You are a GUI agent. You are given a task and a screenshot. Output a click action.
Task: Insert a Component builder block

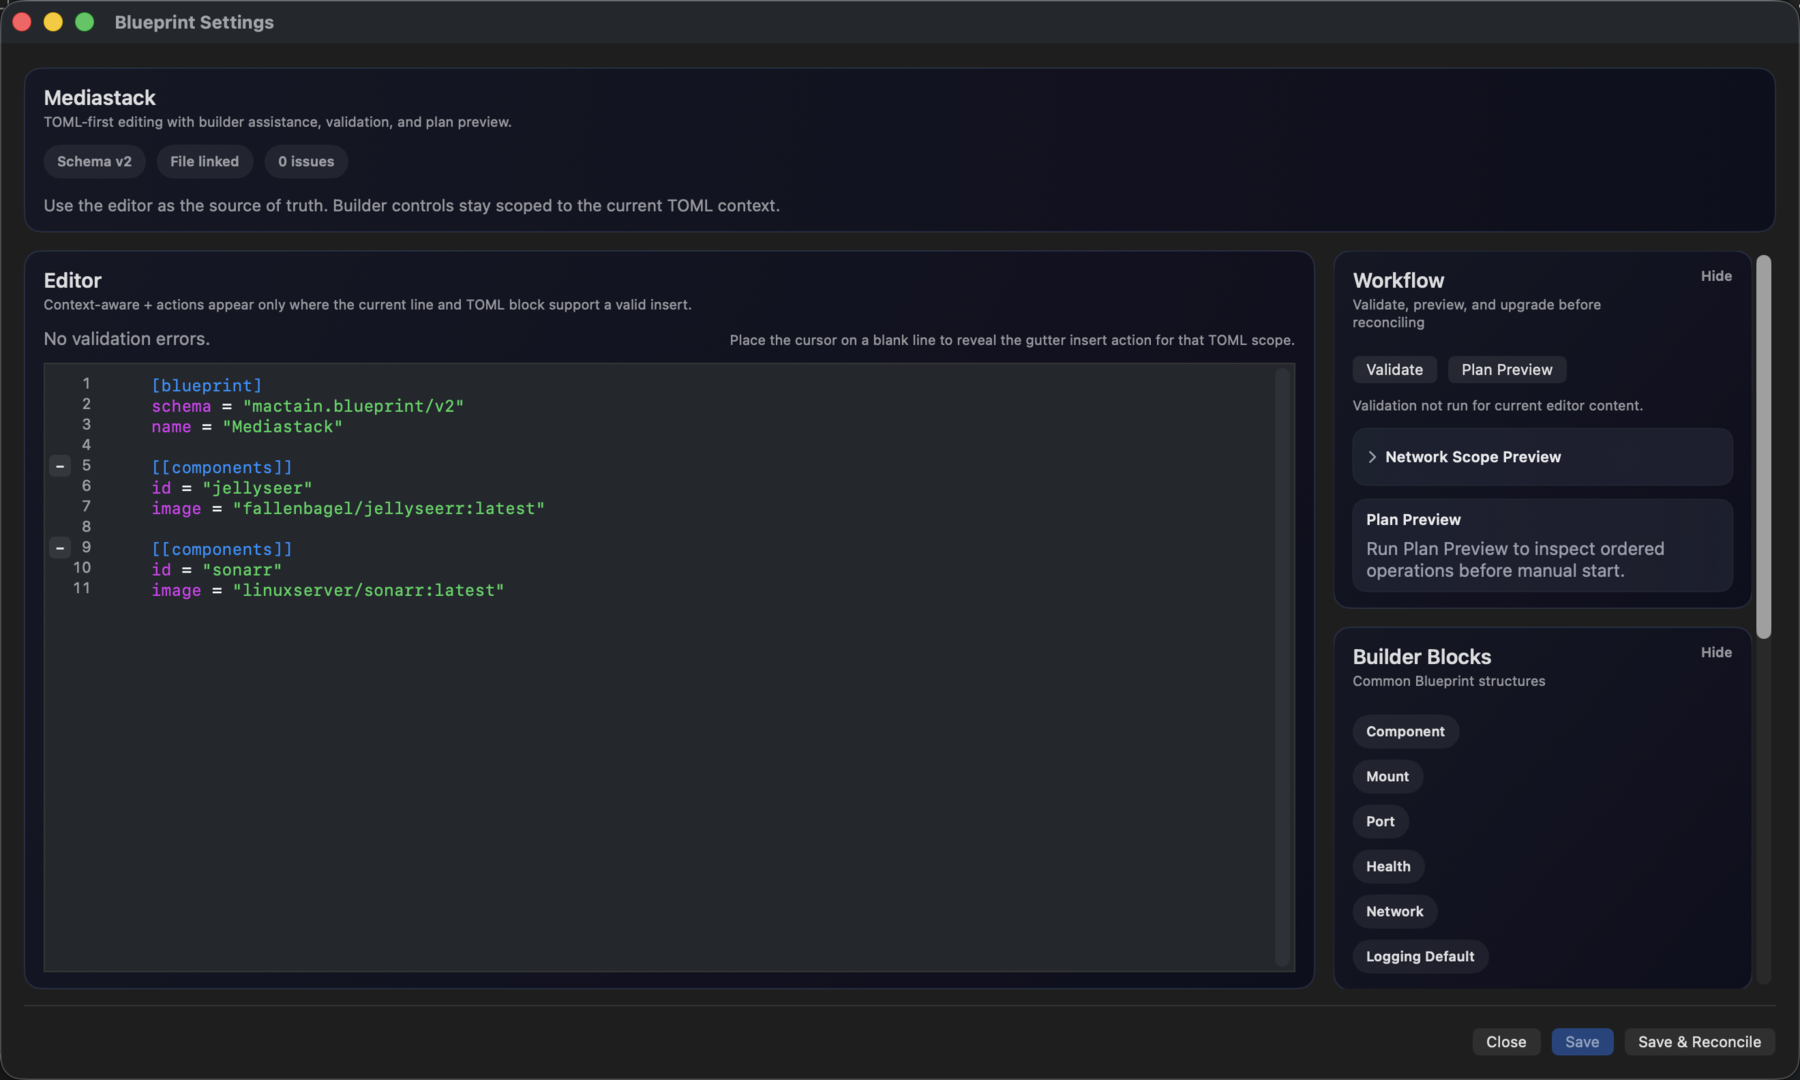point(1405,732)
